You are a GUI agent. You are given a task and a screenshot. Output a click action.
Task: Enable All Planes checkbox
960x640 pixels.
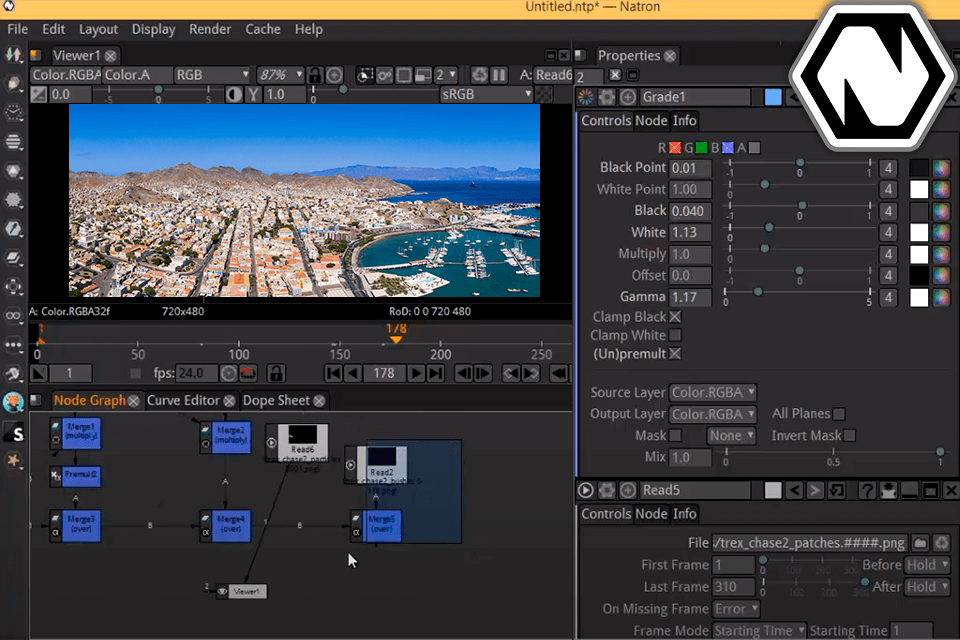[839, 414]
